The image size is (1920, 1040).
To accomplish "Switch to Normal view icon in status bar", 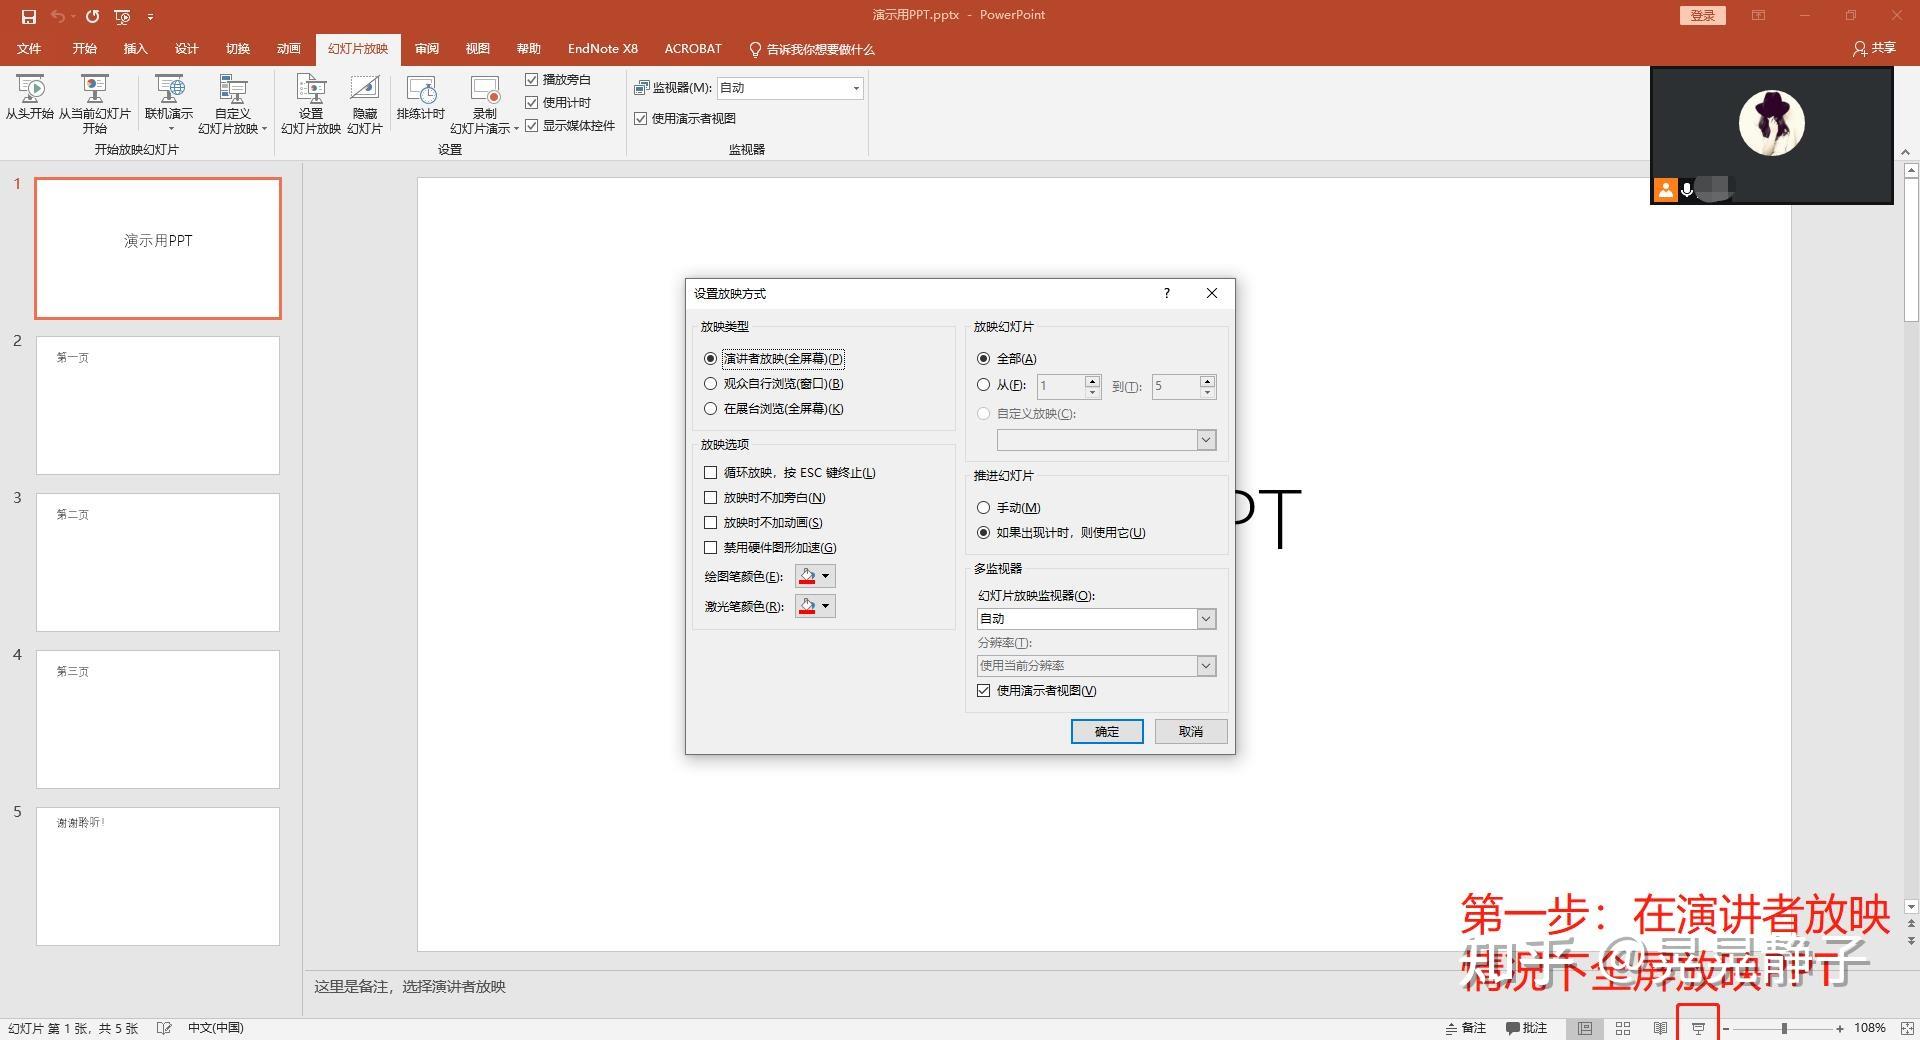I will coord(1585,1028).
